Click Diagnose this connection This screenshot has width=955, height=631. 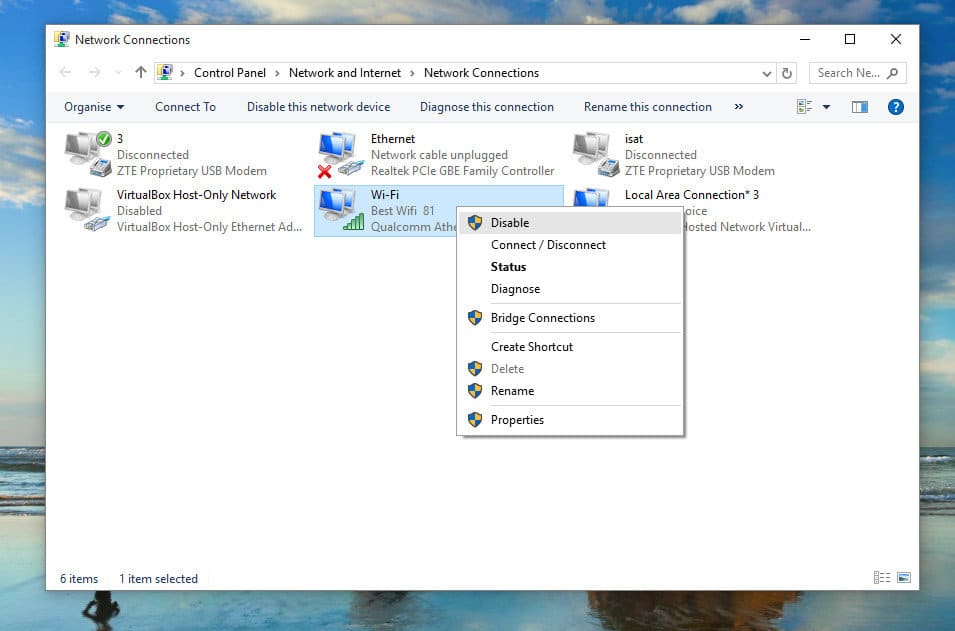(487, 107)
